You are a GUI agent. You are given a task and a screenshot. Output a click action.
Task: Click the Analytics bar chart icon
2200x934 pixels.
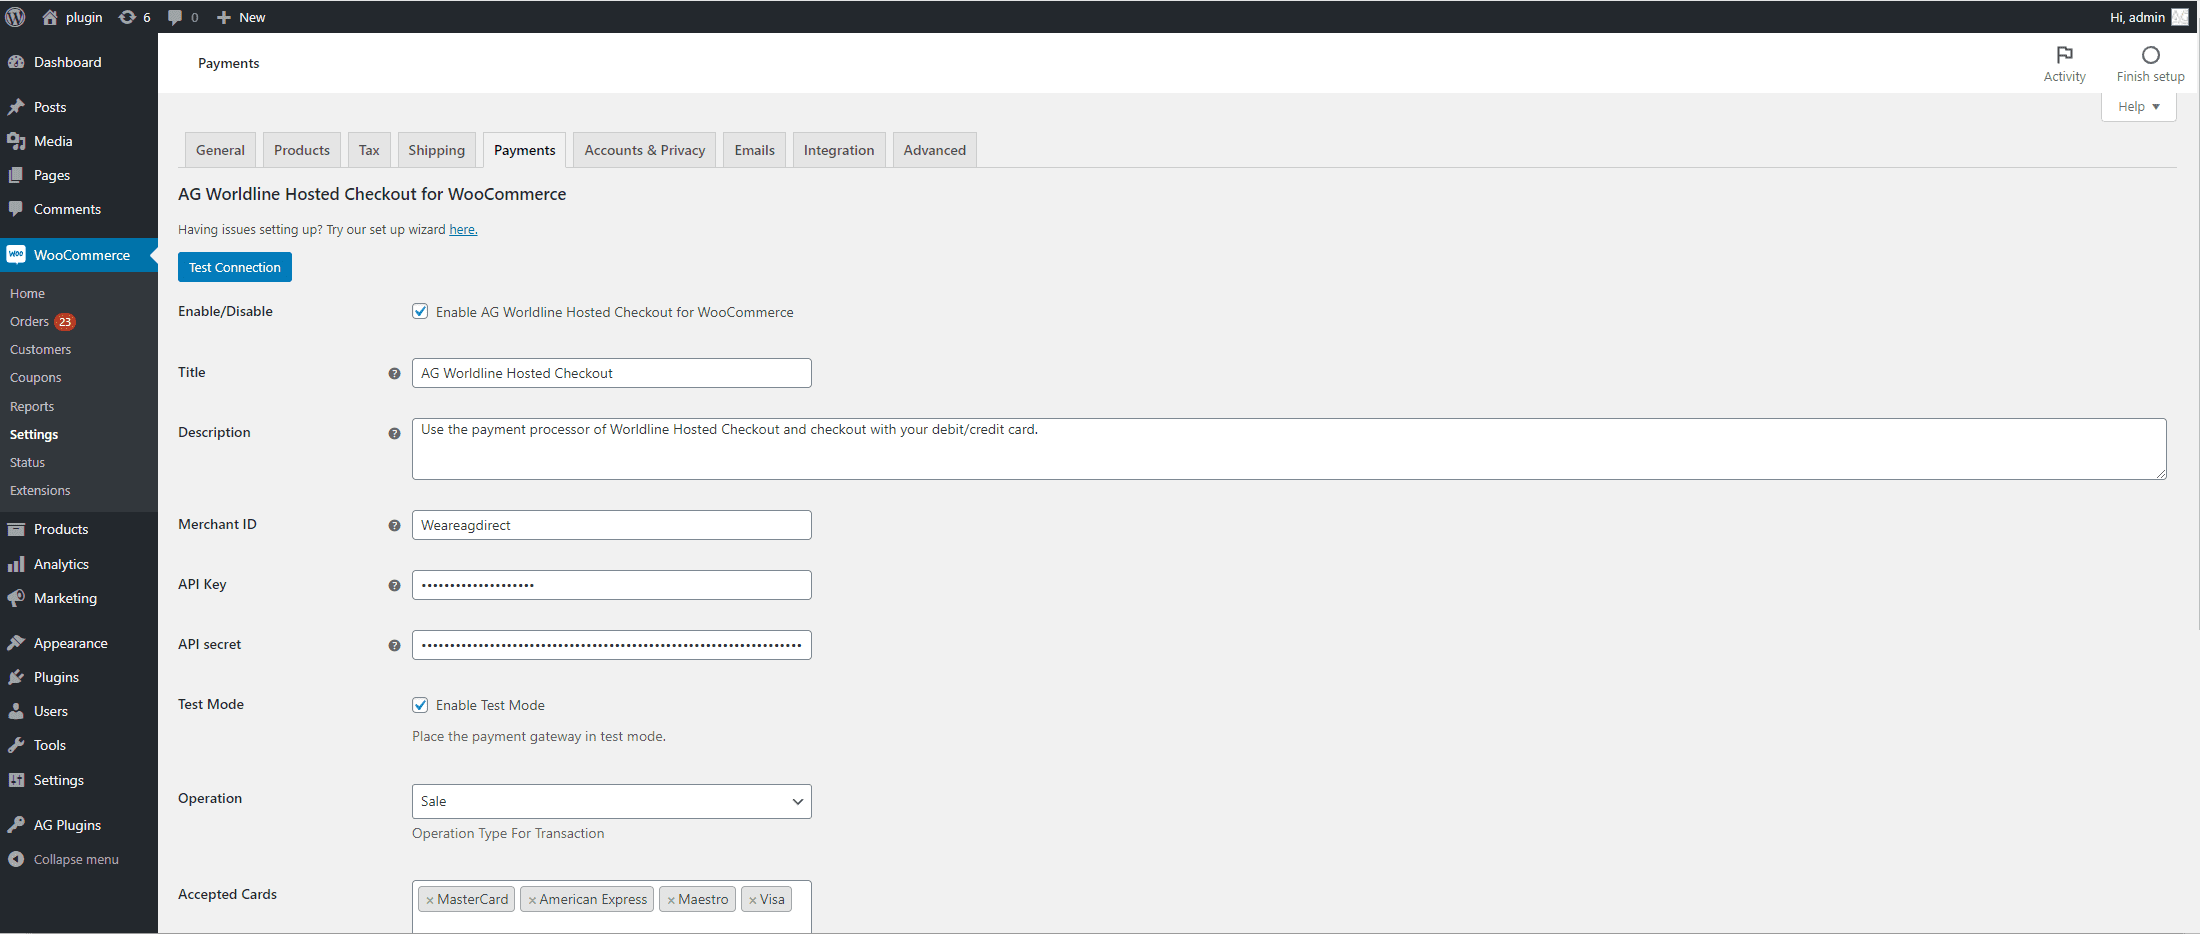pos(16,564)
